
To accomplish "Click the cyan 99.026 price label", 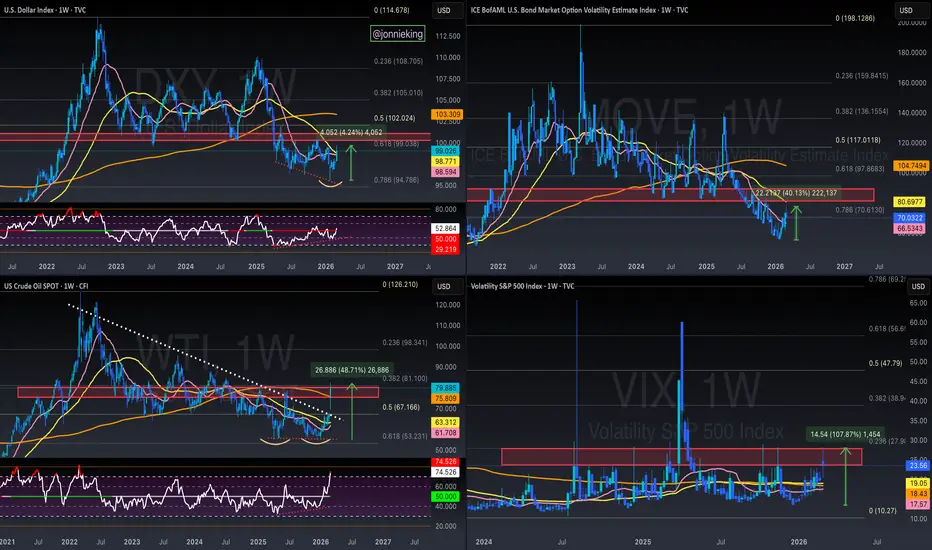I will (x=446, y=151).
